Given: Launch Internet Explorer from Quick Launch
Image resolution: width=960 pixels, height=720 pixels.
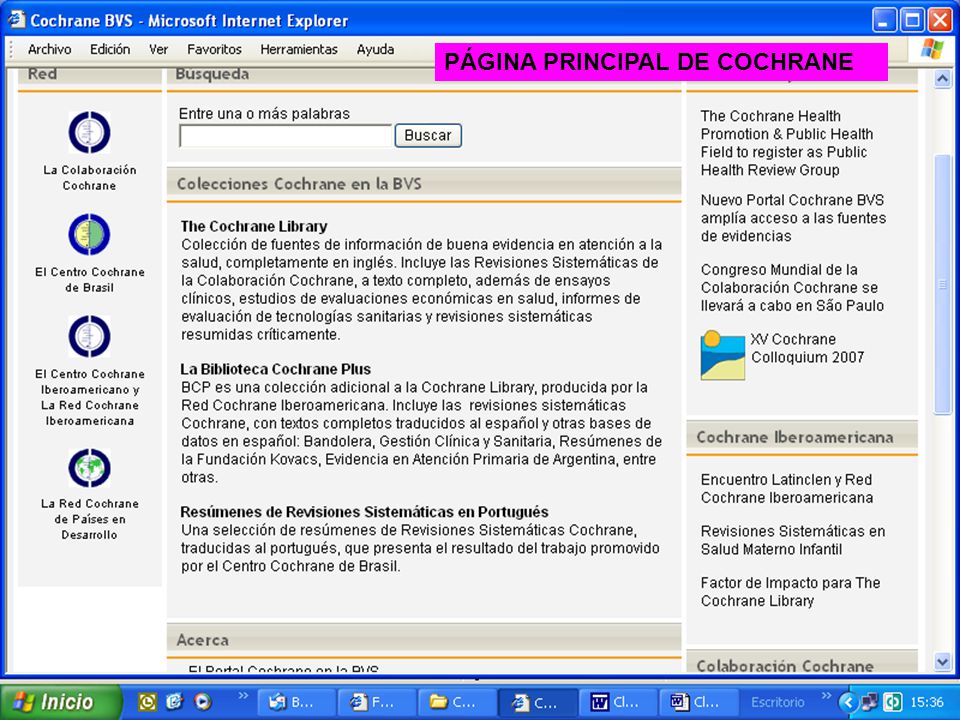Looking at the screenshot, I should point(174,702).
